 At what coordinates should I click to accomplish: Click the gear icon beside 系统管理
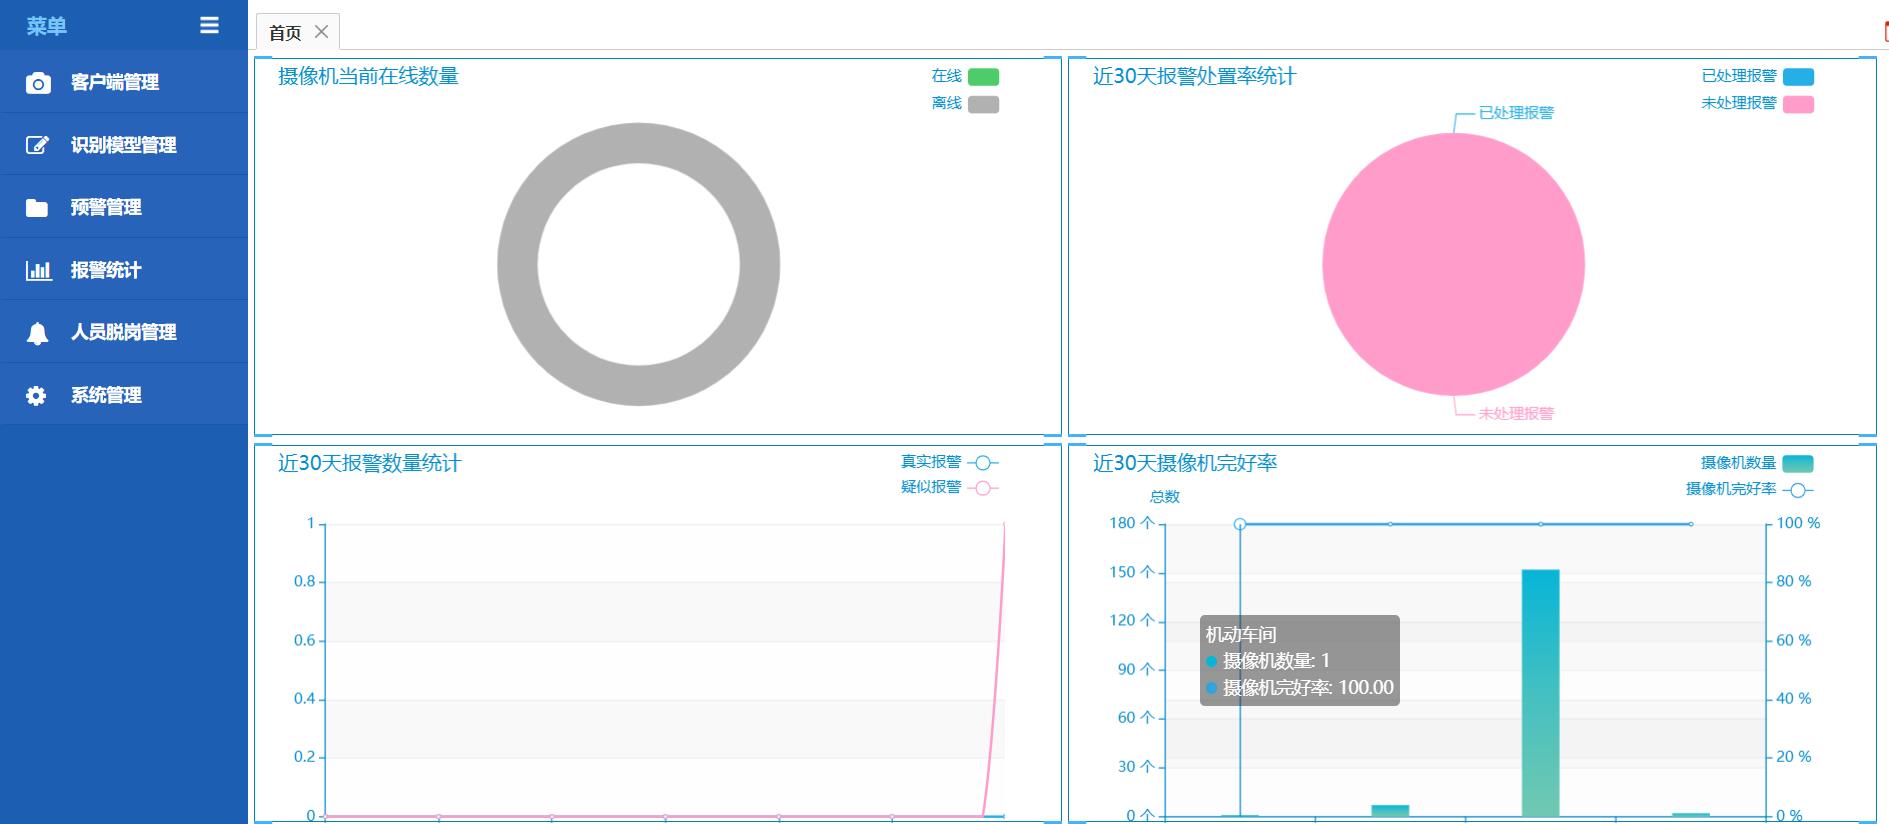point(36,395)
